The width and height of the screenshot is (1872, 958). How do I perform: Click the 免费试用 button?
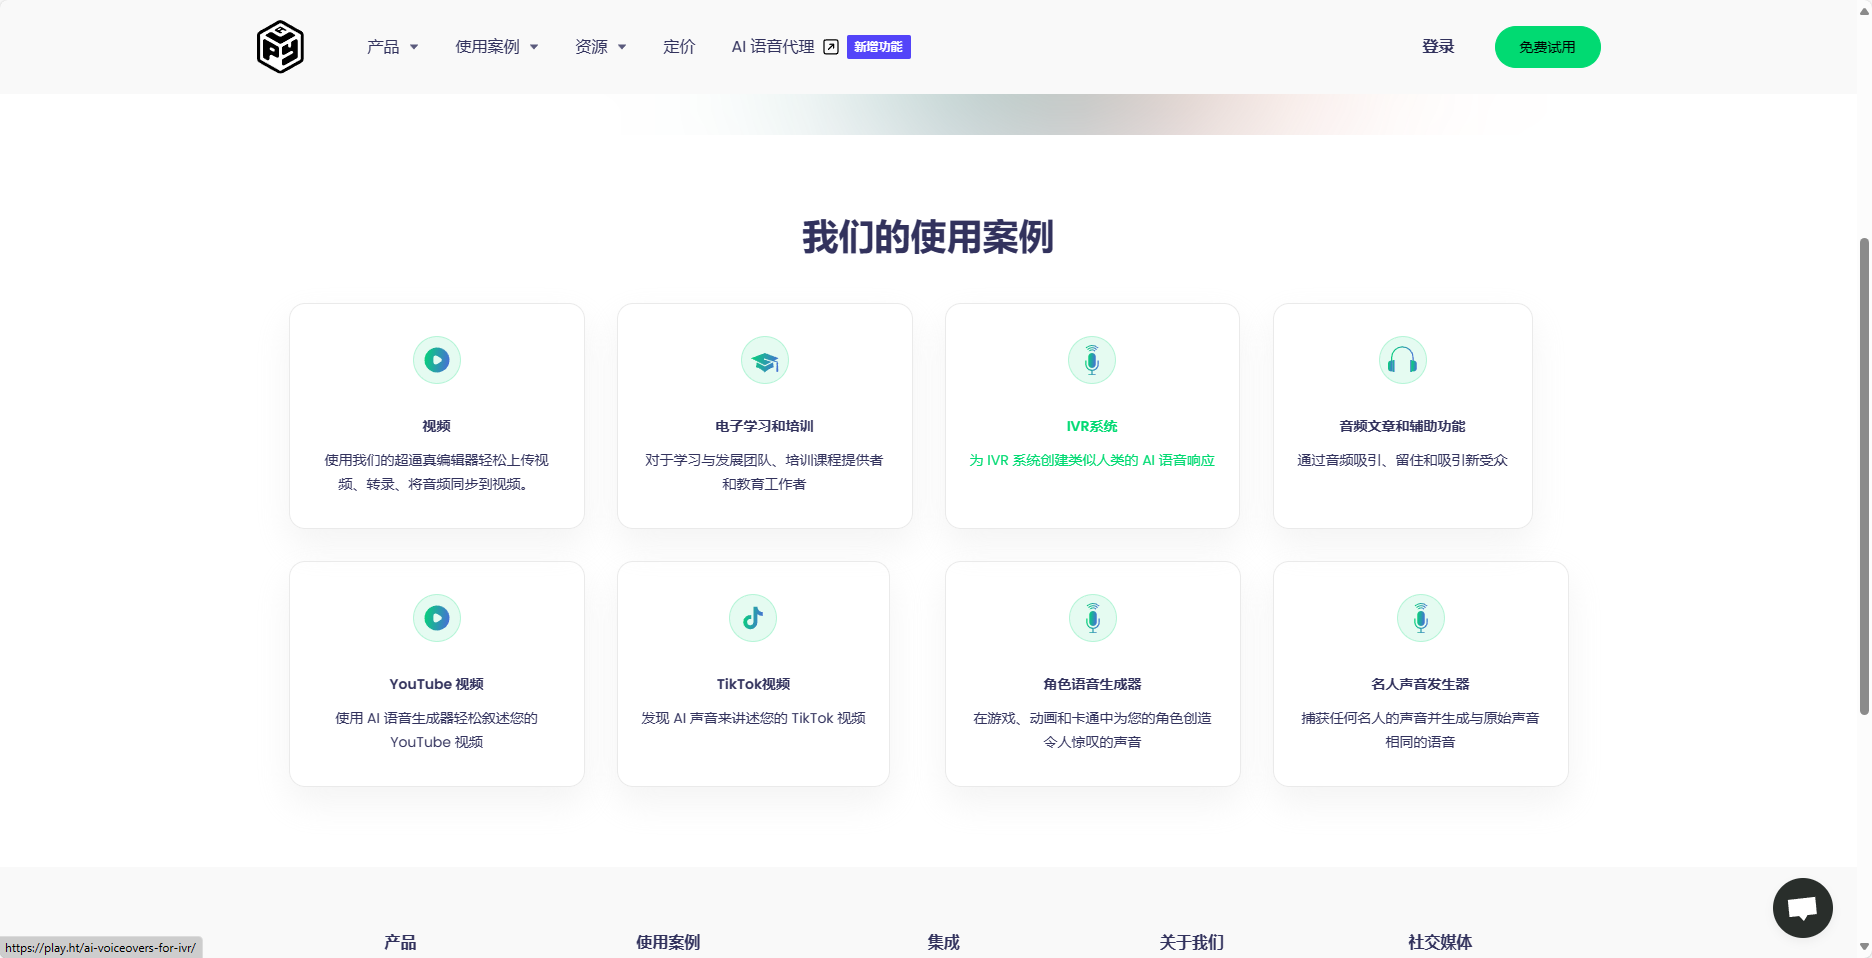coord(1547,46)
